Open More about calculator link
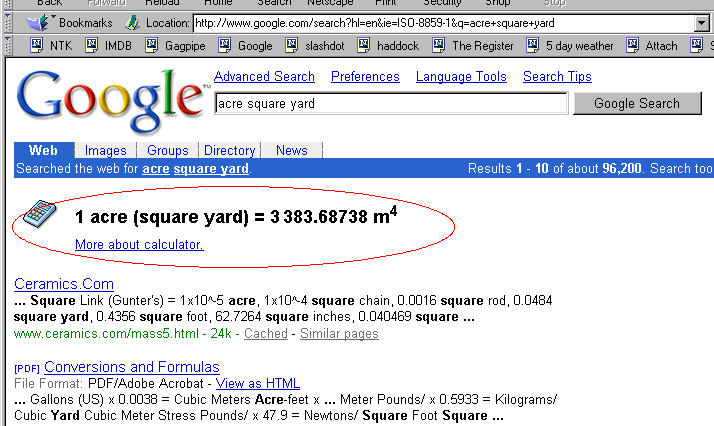This screenshot has height=426, width=714. [139, 244]
